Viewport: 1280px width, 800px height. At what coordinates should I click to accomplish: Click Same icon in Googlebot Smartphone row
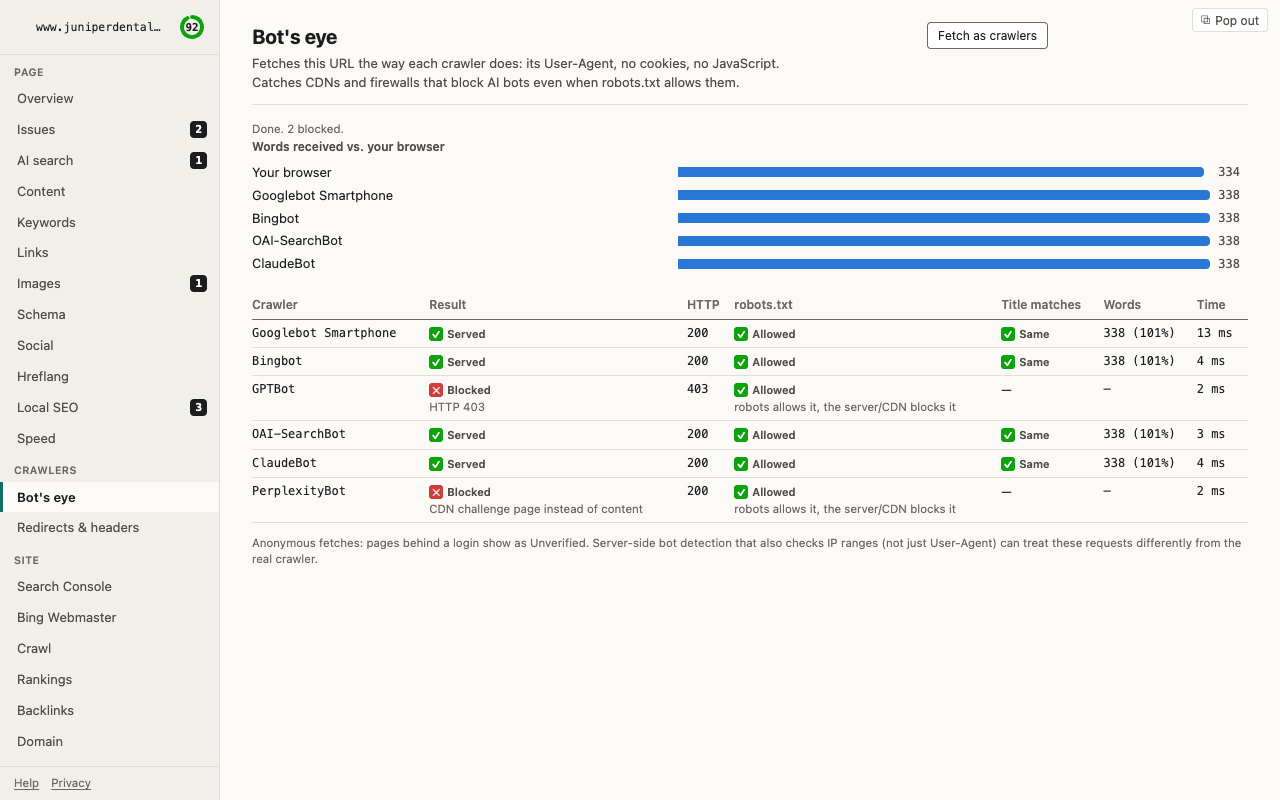pyautogui.click(x=1008, y=334)
